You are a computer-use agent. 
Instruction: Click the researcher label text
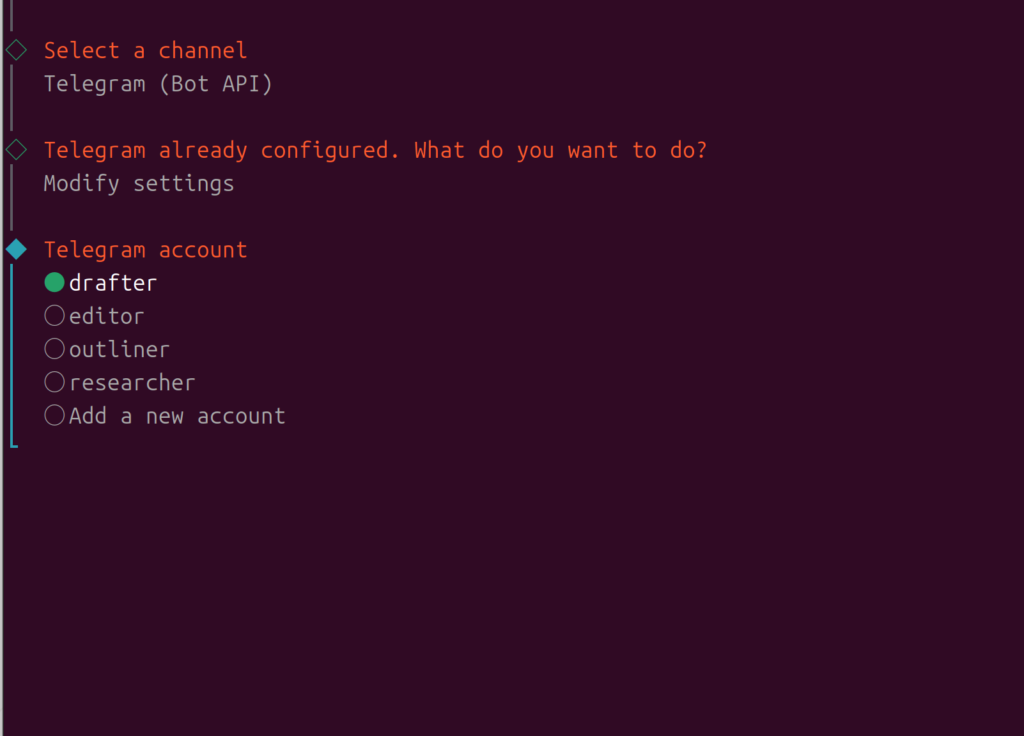[132, 382]
